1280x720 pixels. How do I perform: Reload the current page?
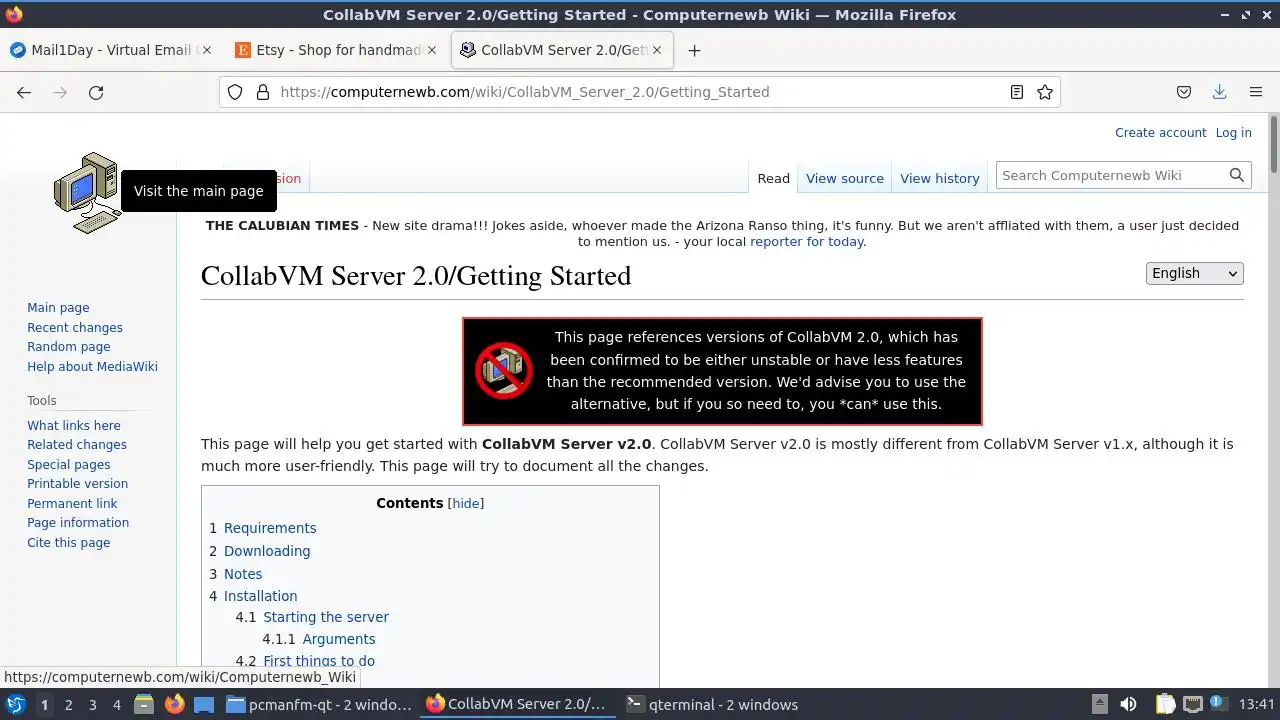(96, 92)
